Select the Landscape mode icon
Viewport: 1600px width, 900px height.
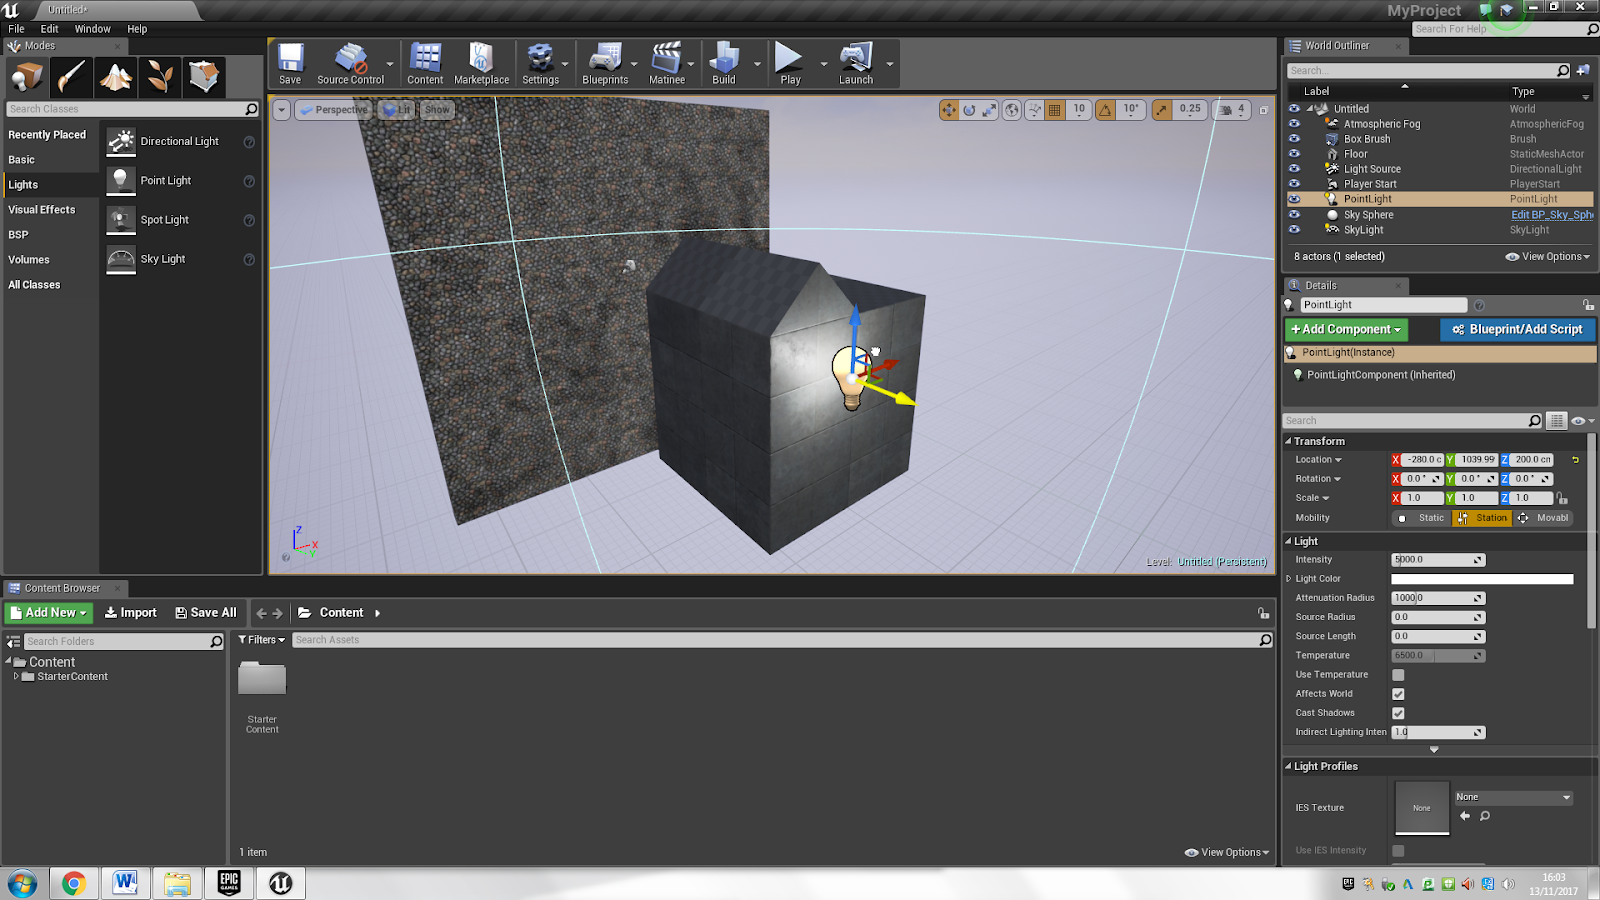pyautogui.click(x=115, y=77)
